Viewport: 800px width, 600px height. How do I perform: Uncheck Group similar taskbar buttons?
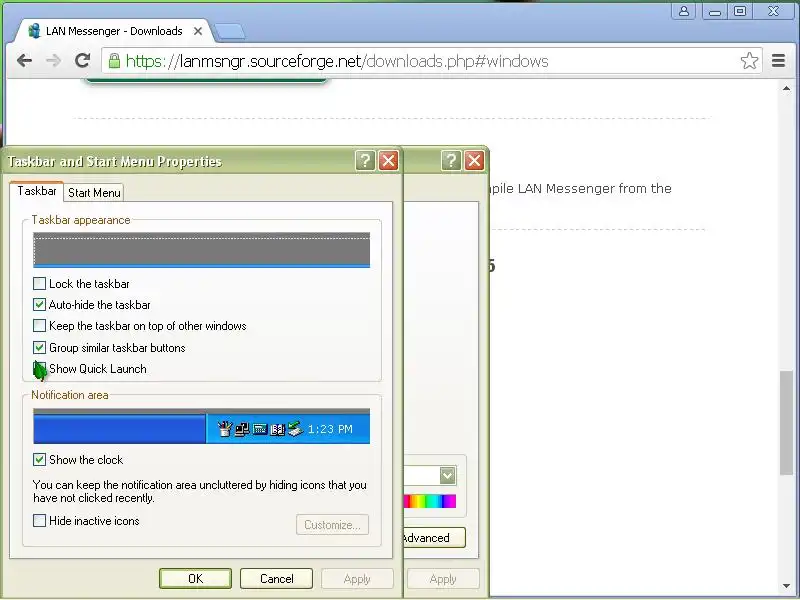click(x=39, y=347)
